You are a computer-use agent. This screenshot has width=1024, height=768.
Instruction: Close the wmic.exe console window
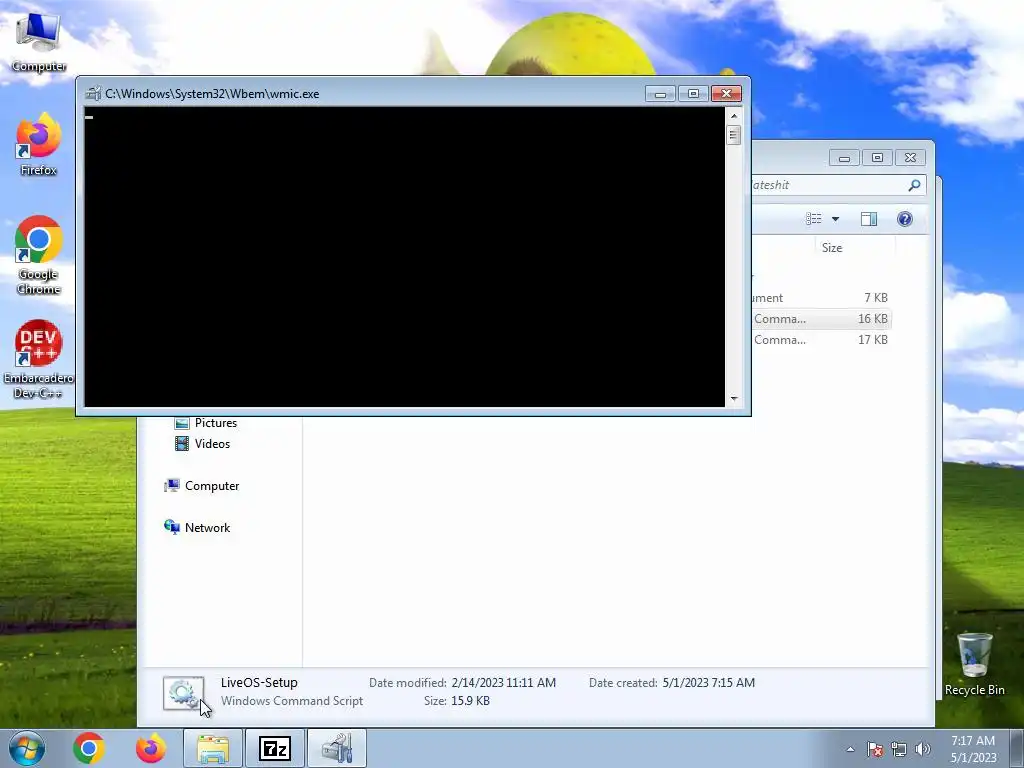tap(726, 94)
